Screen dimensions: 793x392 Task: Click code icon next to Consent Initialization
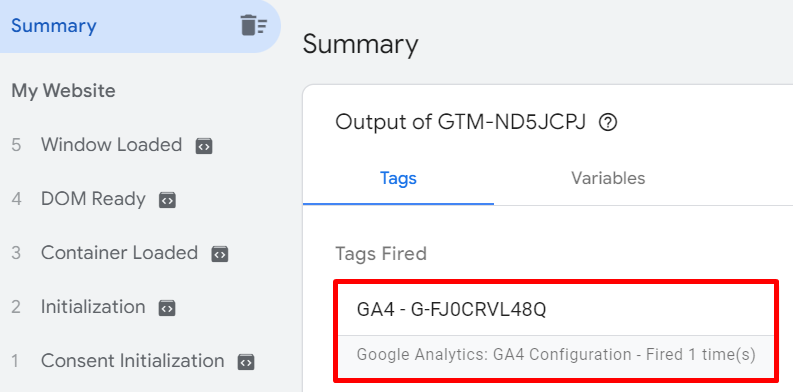coord(246,362)
